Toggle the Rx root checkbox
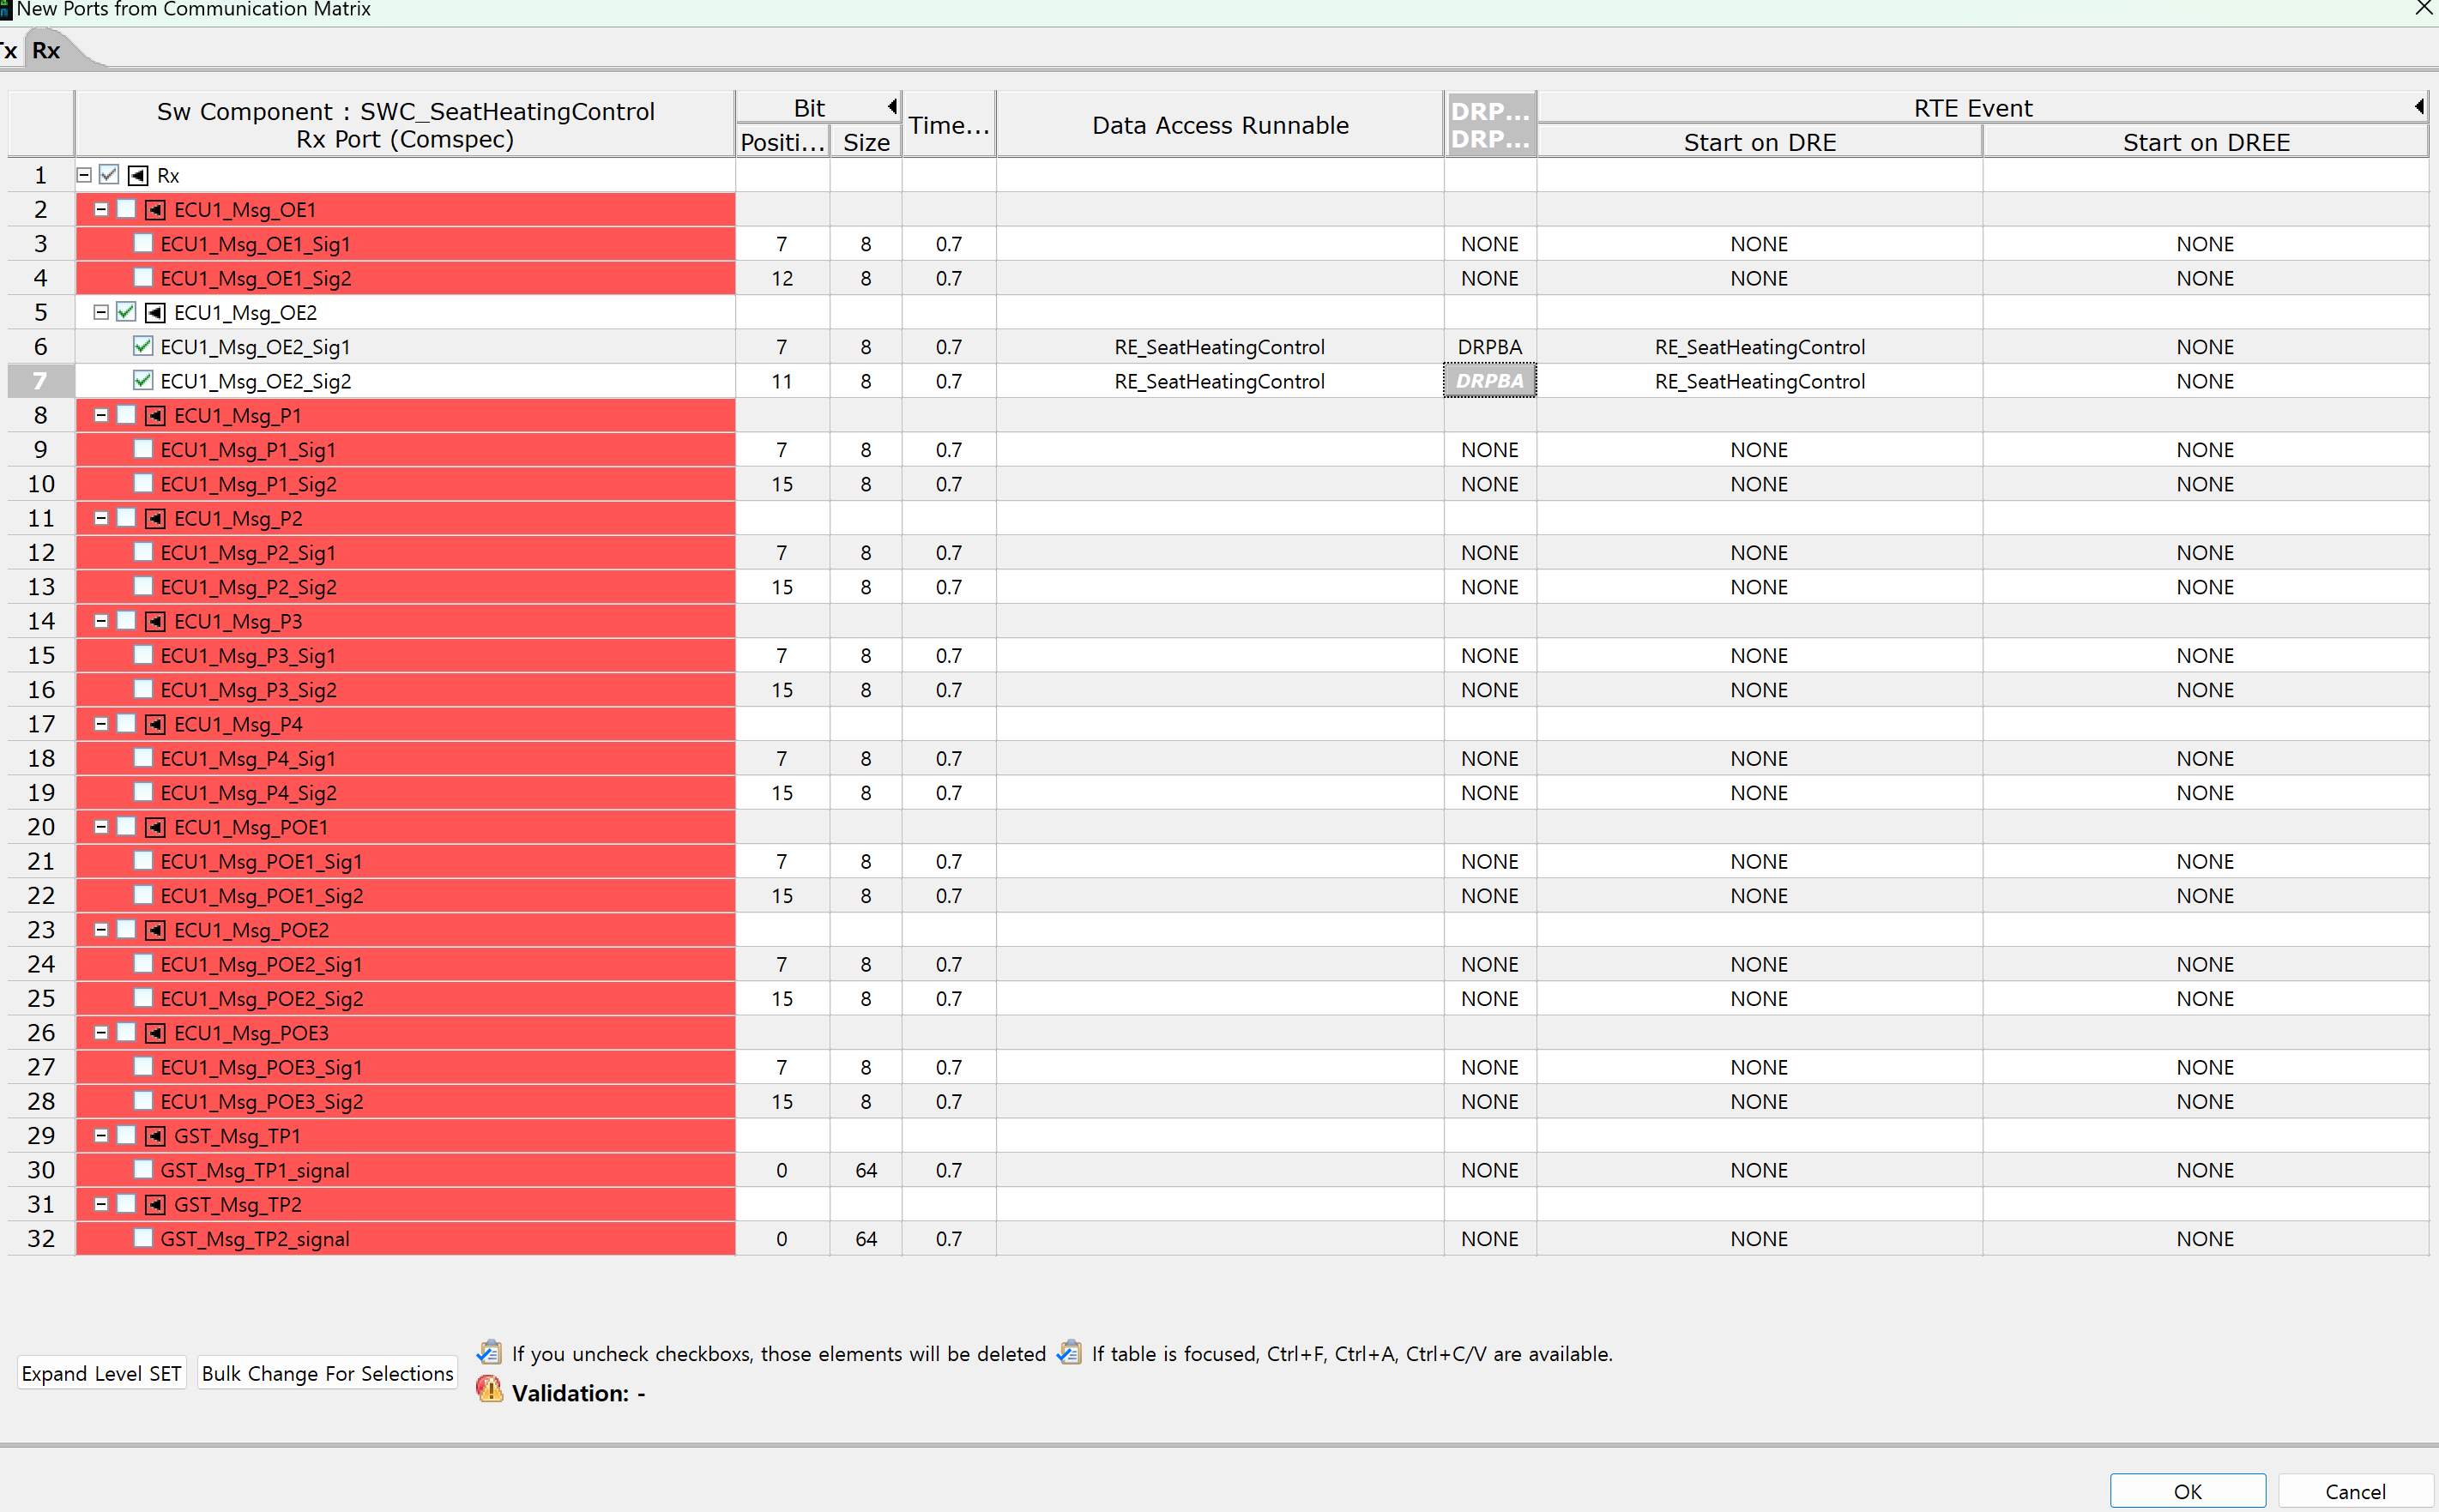The height and width of the screenshot is (1512, 2439). tap(109, 175)
